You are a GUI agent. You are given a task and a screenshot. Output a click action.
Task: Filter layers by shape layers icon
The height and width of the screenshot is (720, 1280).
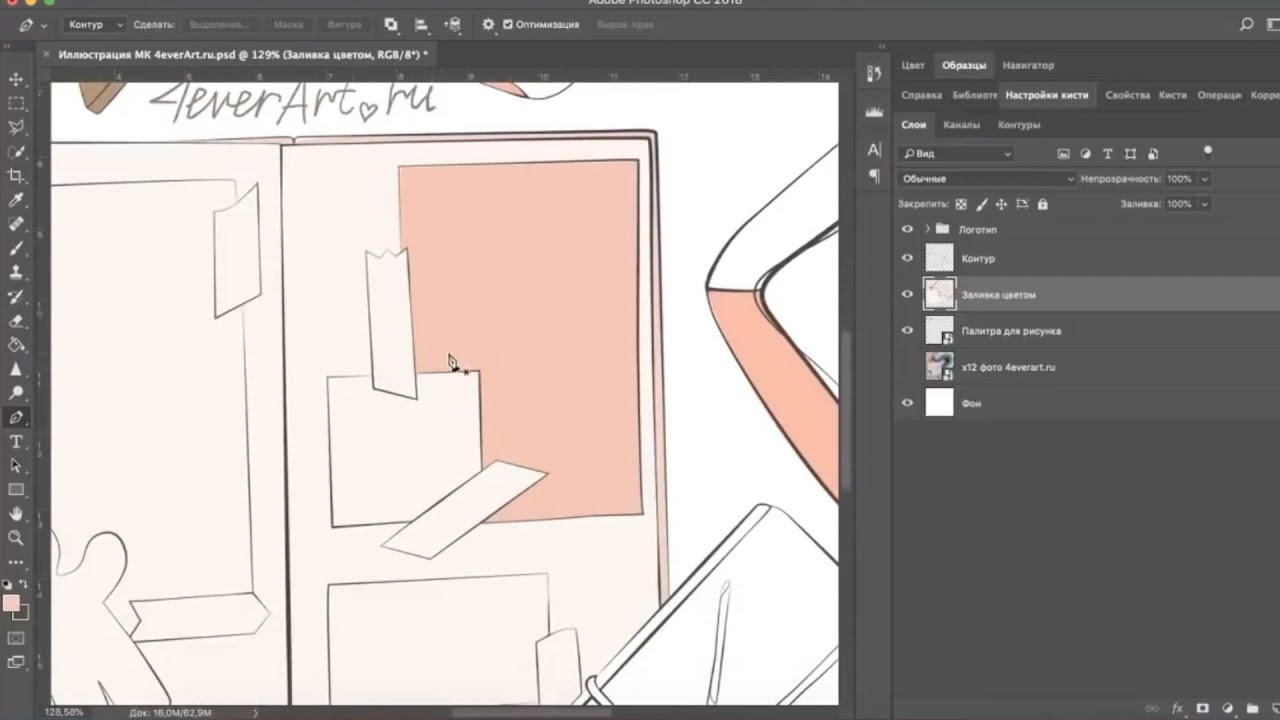pos(1130,154)
